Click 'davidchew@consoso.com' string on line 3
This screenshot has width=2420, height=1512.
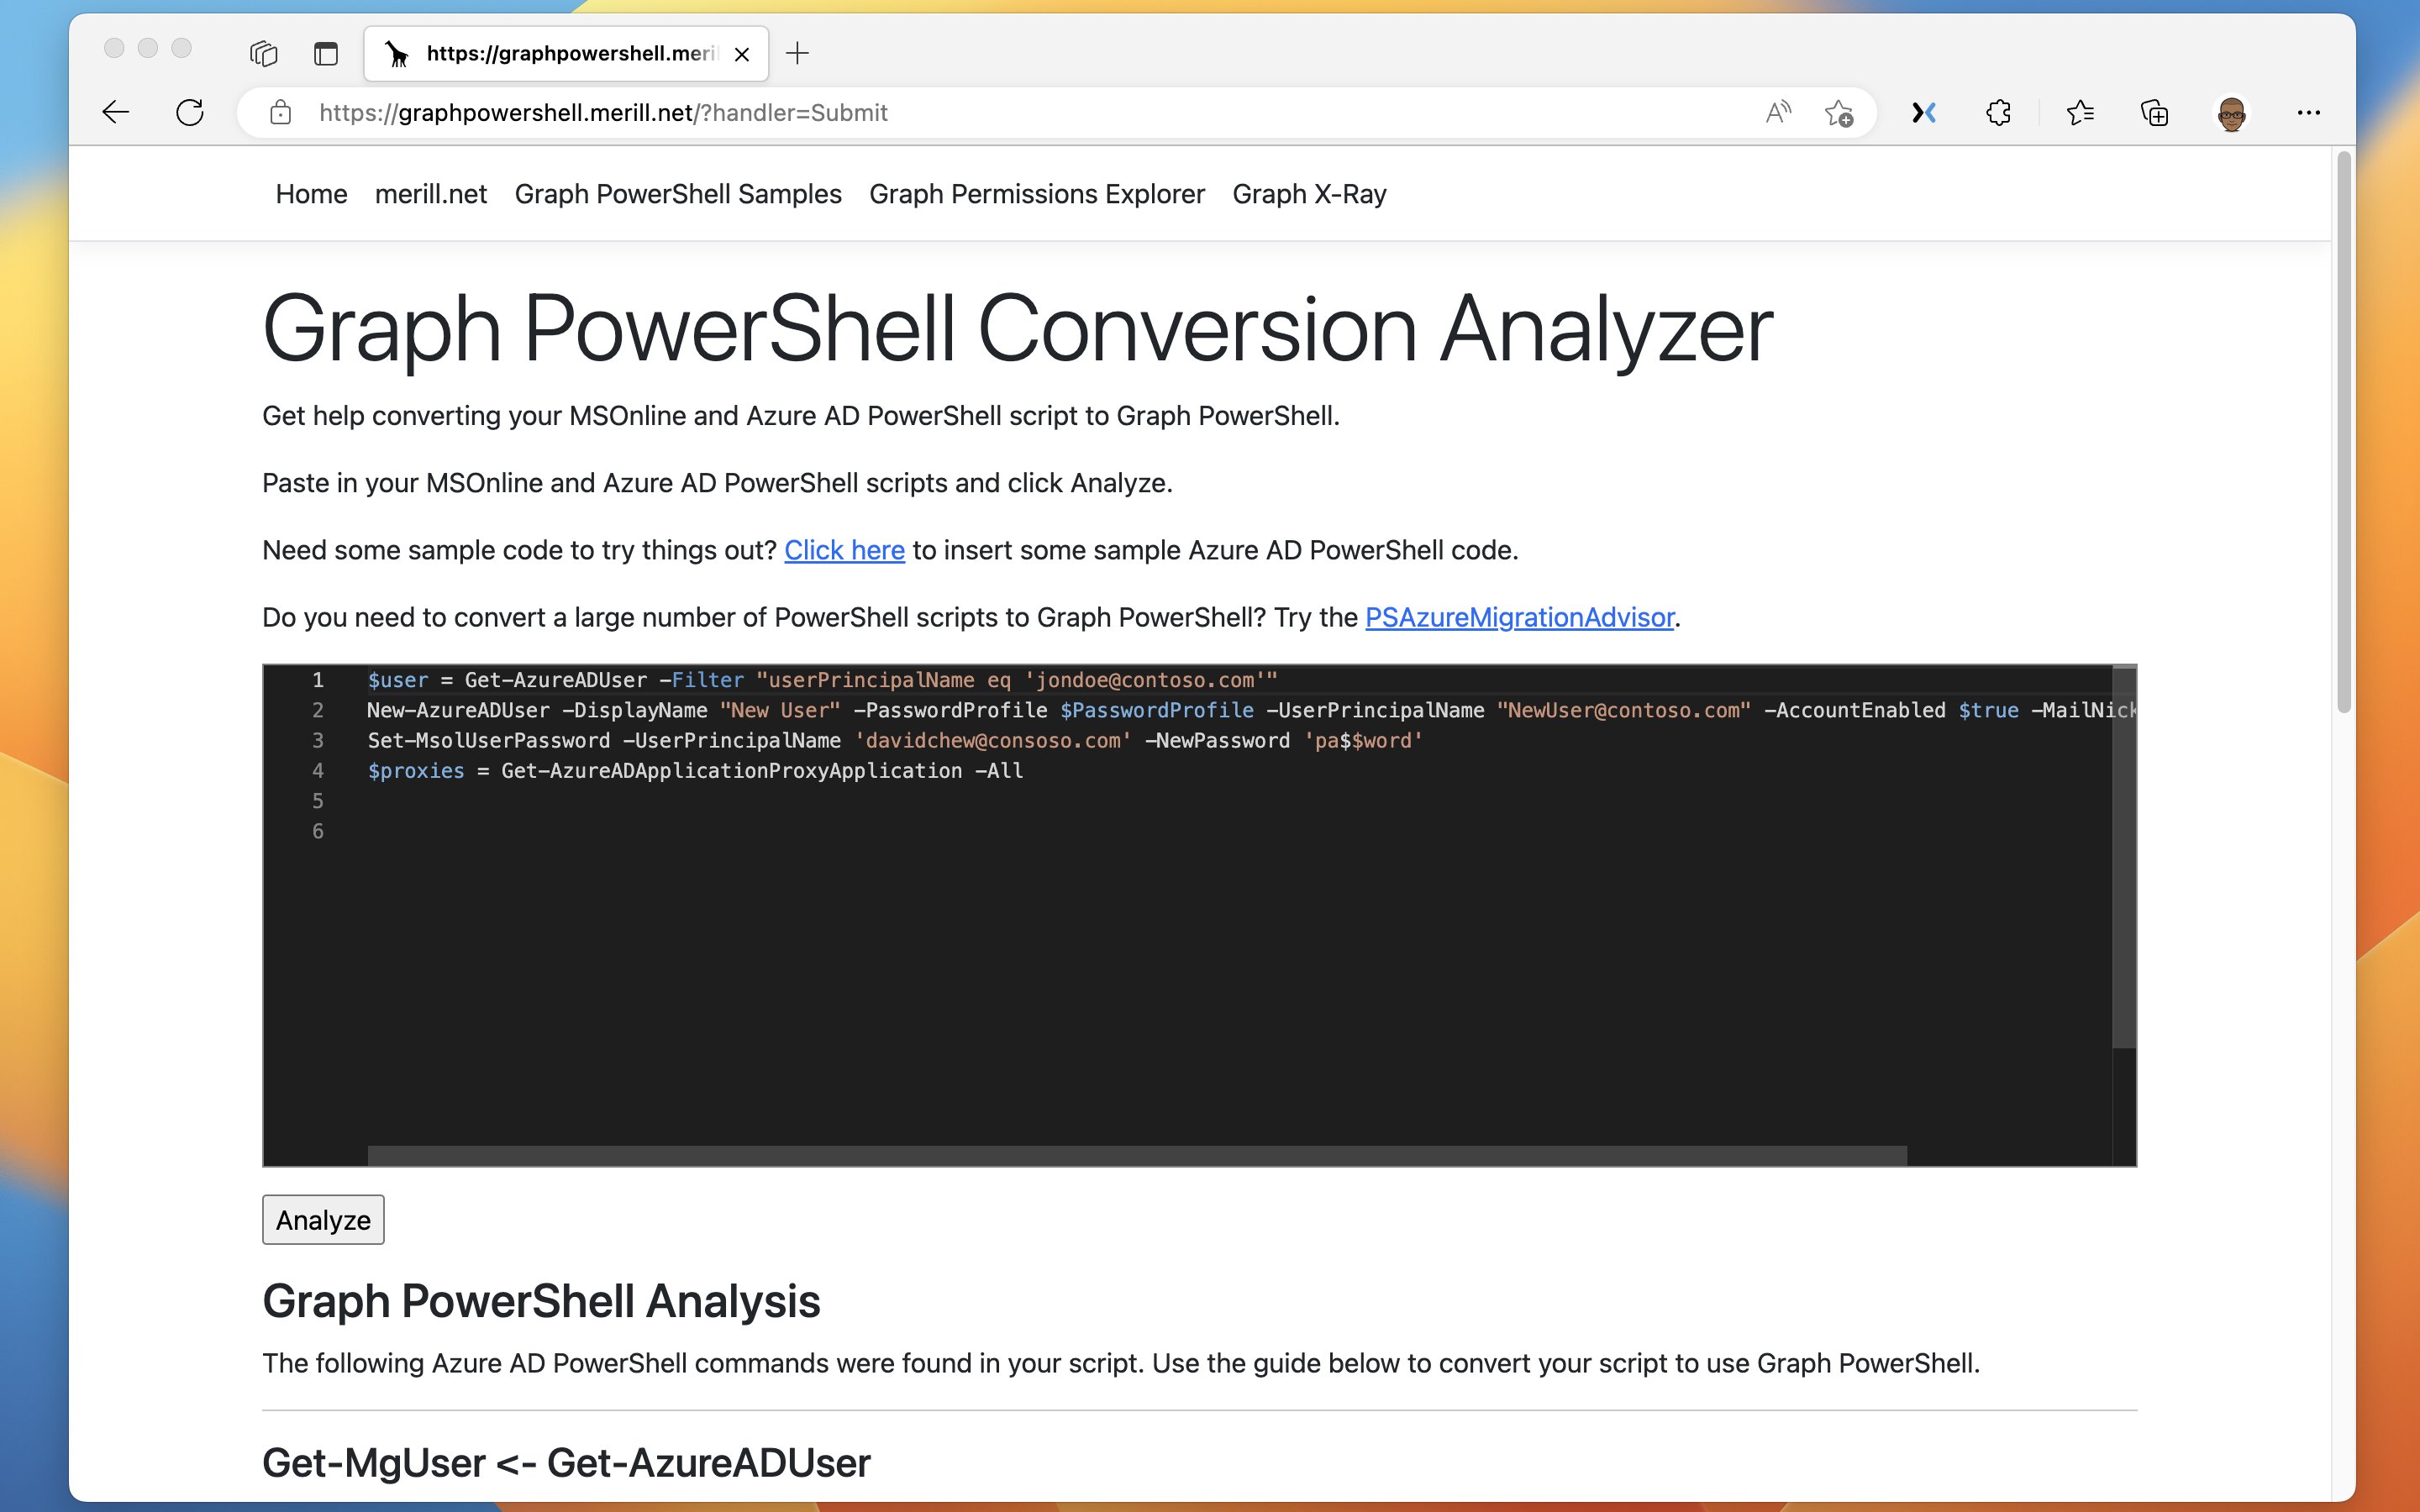coord(993,741)
